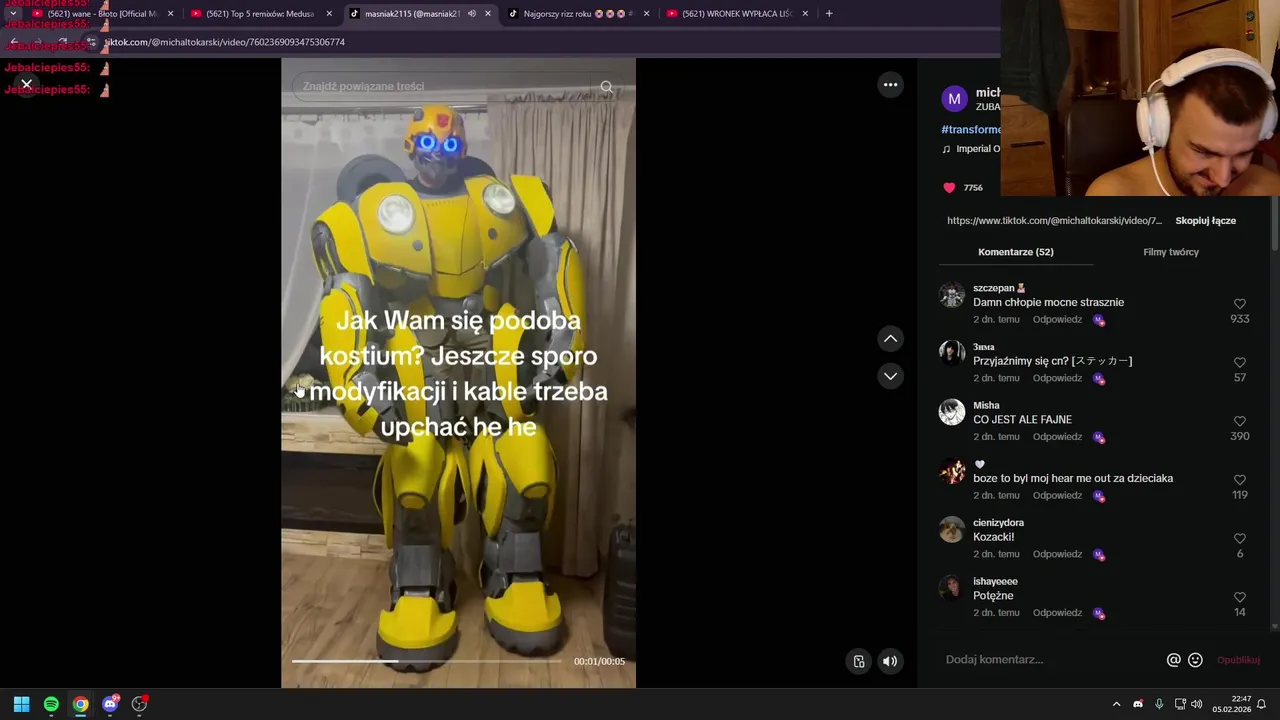Like Misha's comment 'CO JEST ALE FAJNE'
Screen dimensions: 1280x720
[1239, 422]
